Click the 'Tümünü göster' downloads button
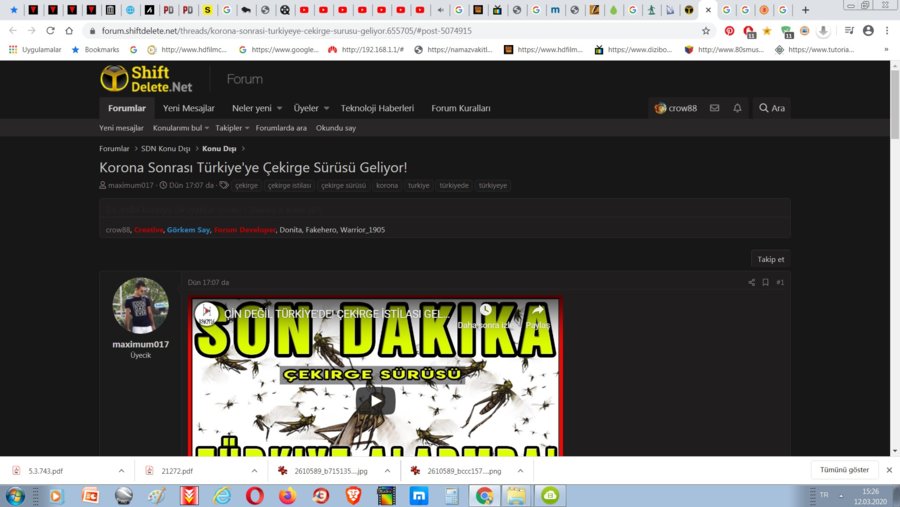900x507 pixels. (x=844, y=470)
